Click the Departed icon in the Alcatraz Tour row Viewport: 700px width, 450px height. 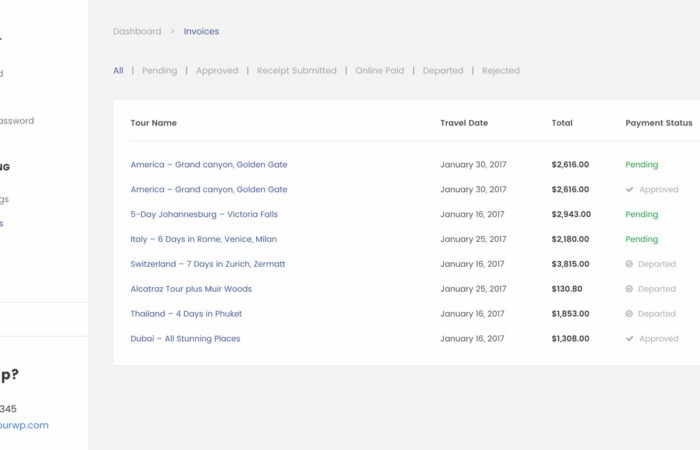tap(629, 289)
